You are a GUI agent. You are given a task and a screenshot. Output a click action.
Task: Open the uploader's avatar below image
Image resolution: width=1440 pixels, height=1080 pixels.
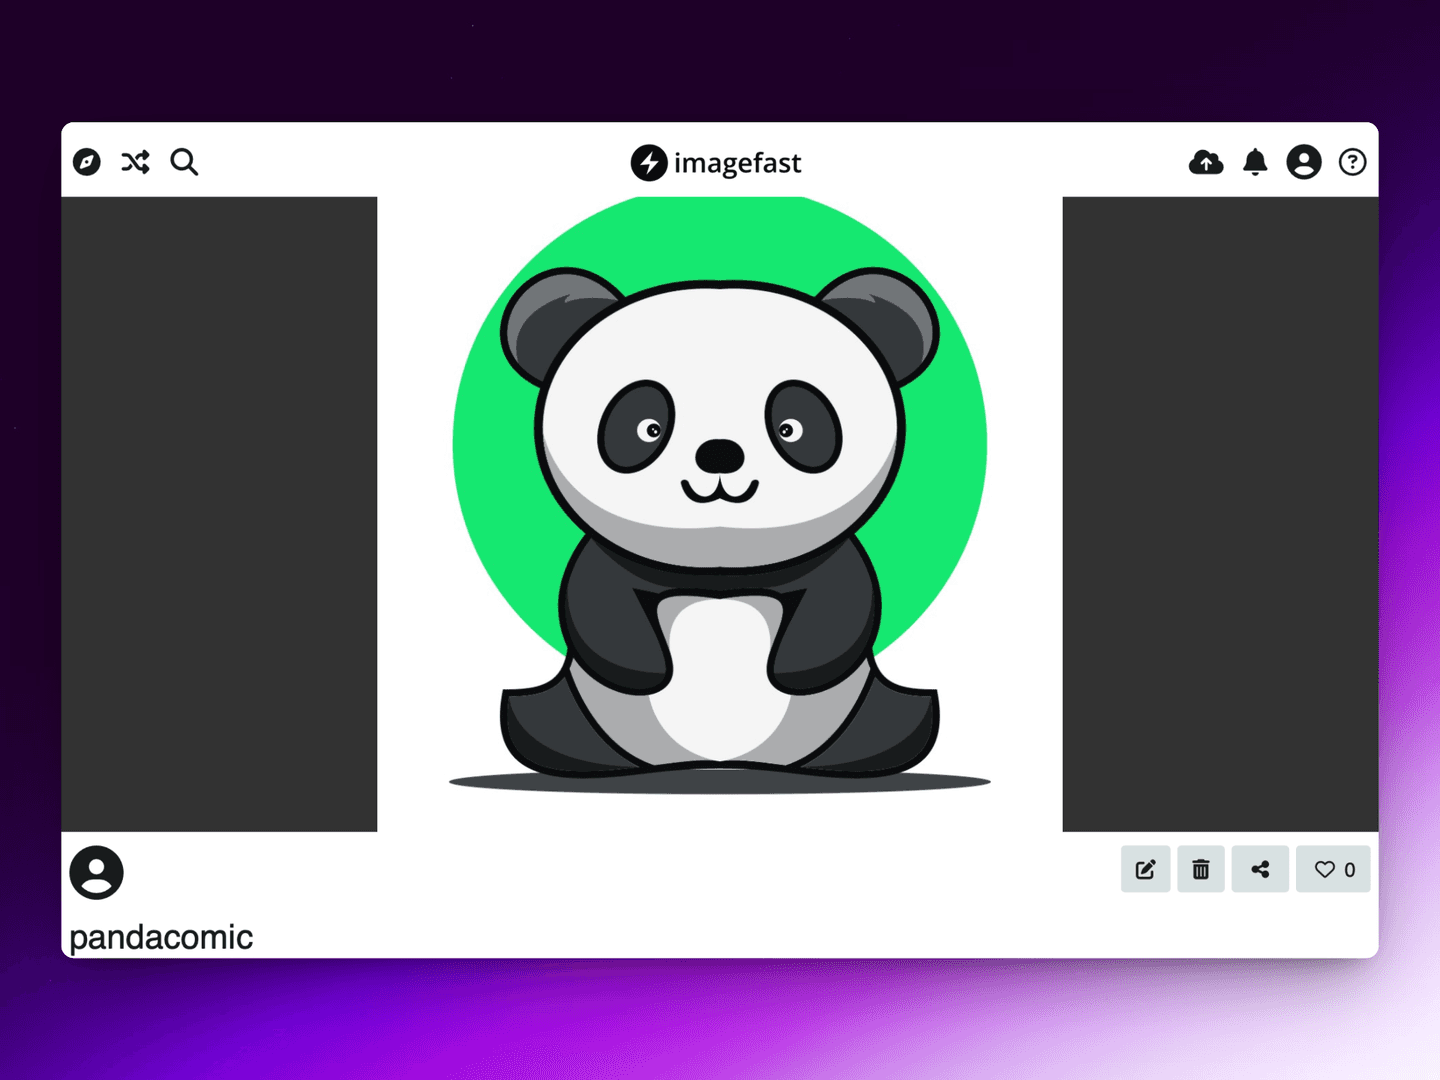(97, 873)
